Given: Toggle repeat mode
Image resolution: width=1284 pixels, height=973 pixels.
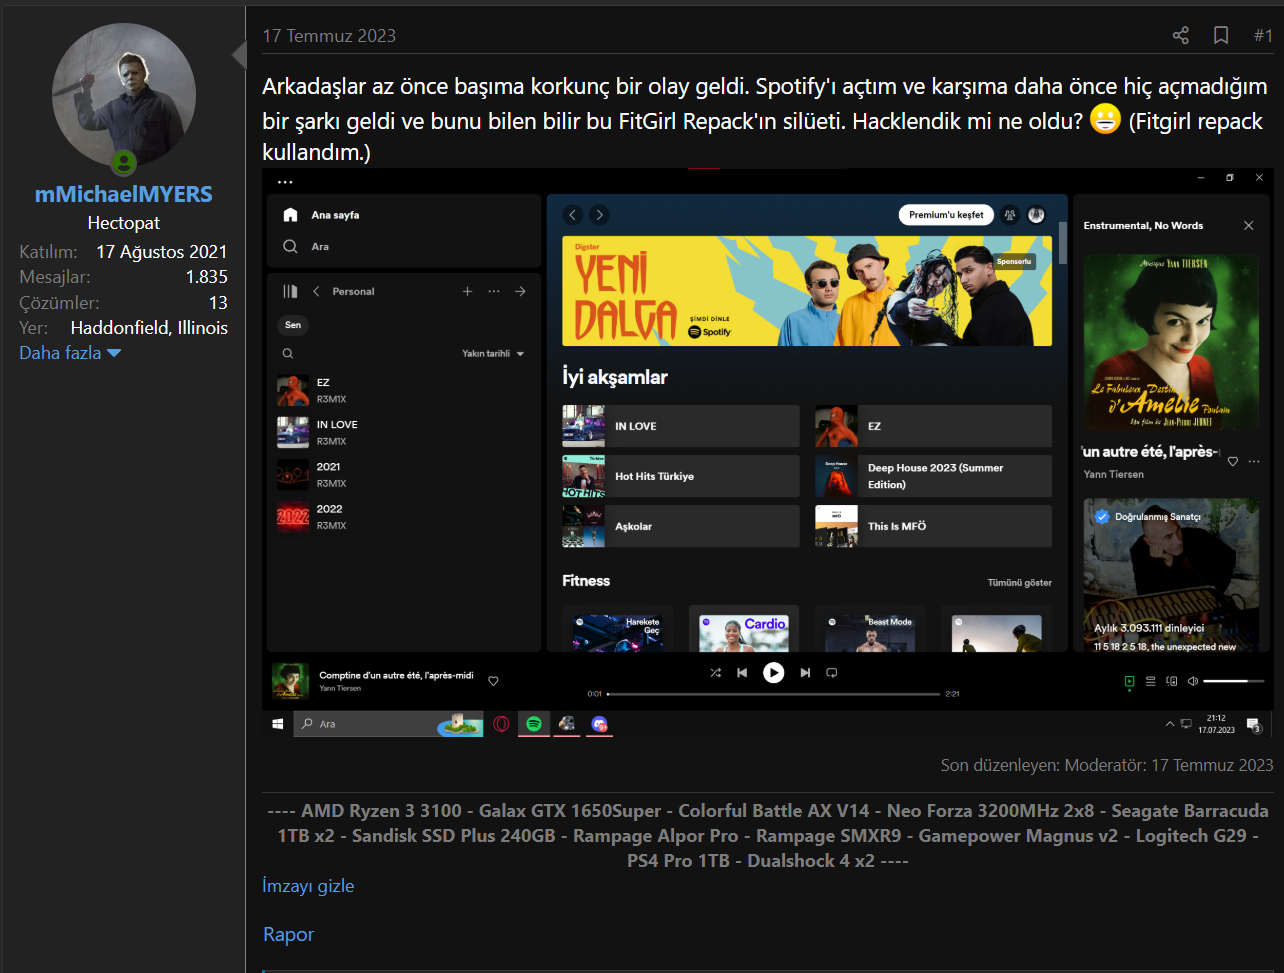Looking at the screenshot, I should tap(831, 673).
